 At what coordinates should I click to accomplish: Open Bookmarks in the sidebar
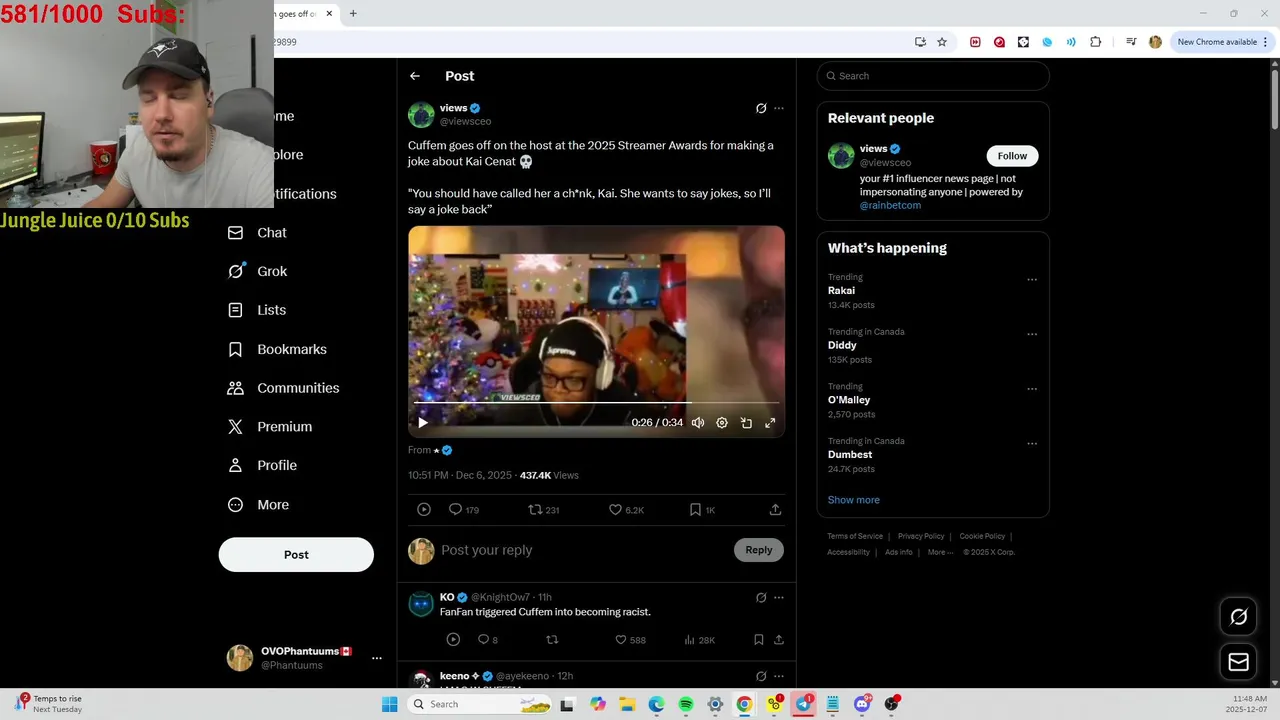point(277,349)
